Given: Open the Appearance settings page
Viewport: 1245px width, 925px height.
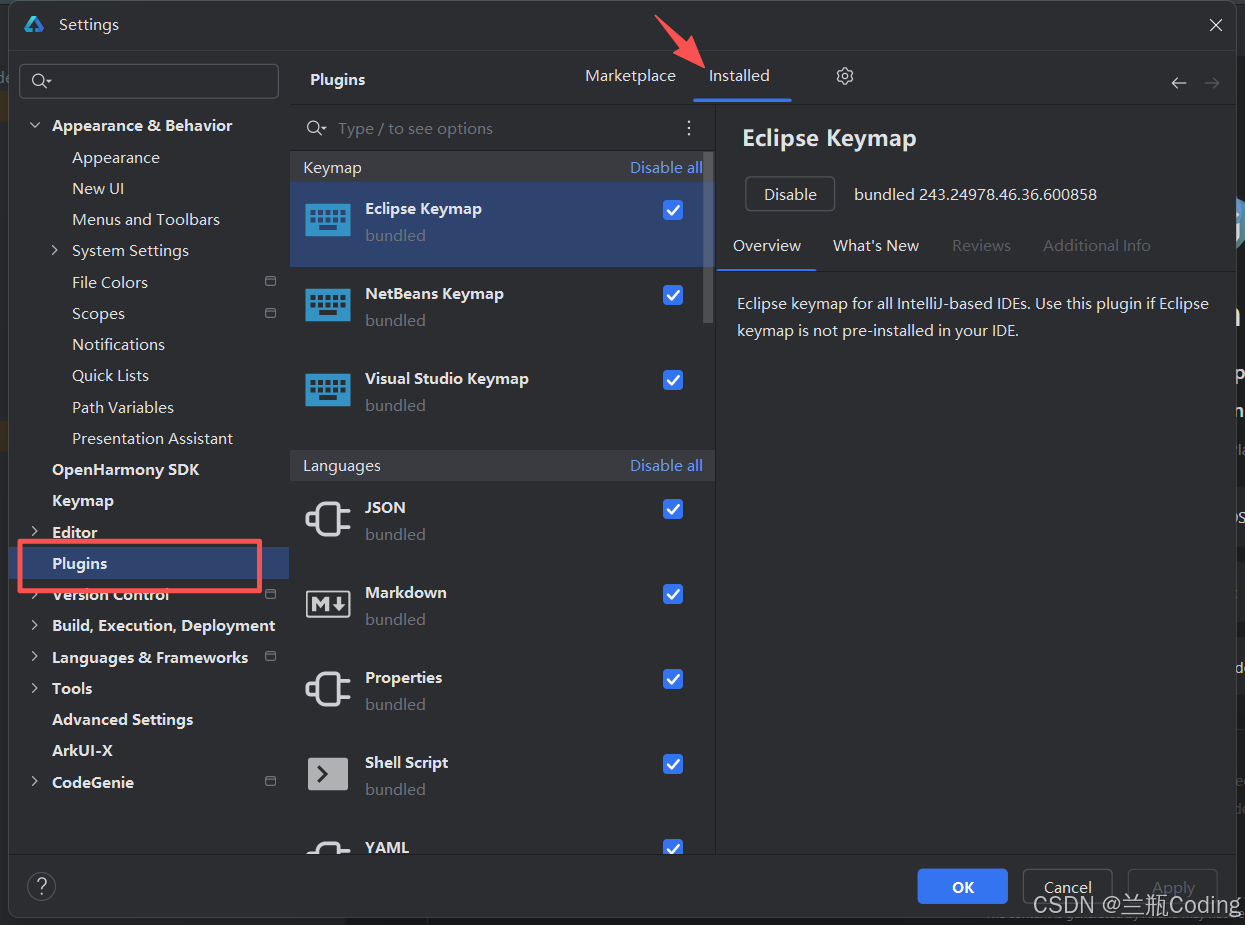Looking at the screenshot, I should 116,157.
